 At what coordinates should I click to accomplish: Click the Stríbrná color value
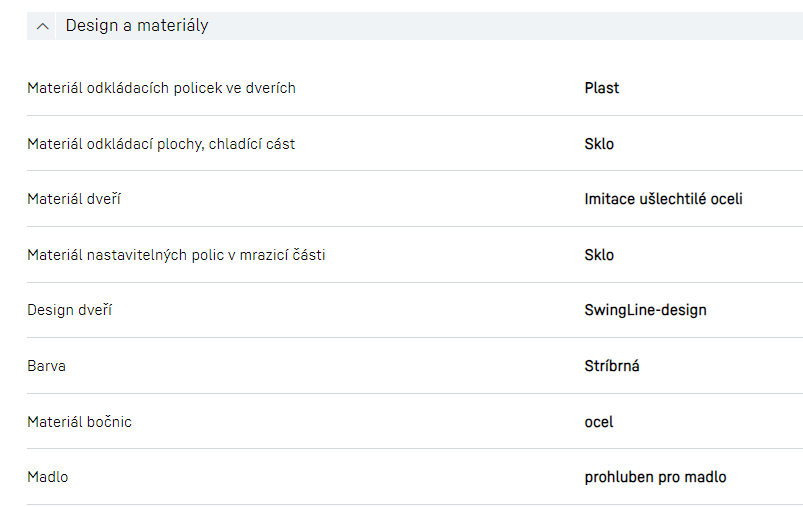[x=612, y=366]
